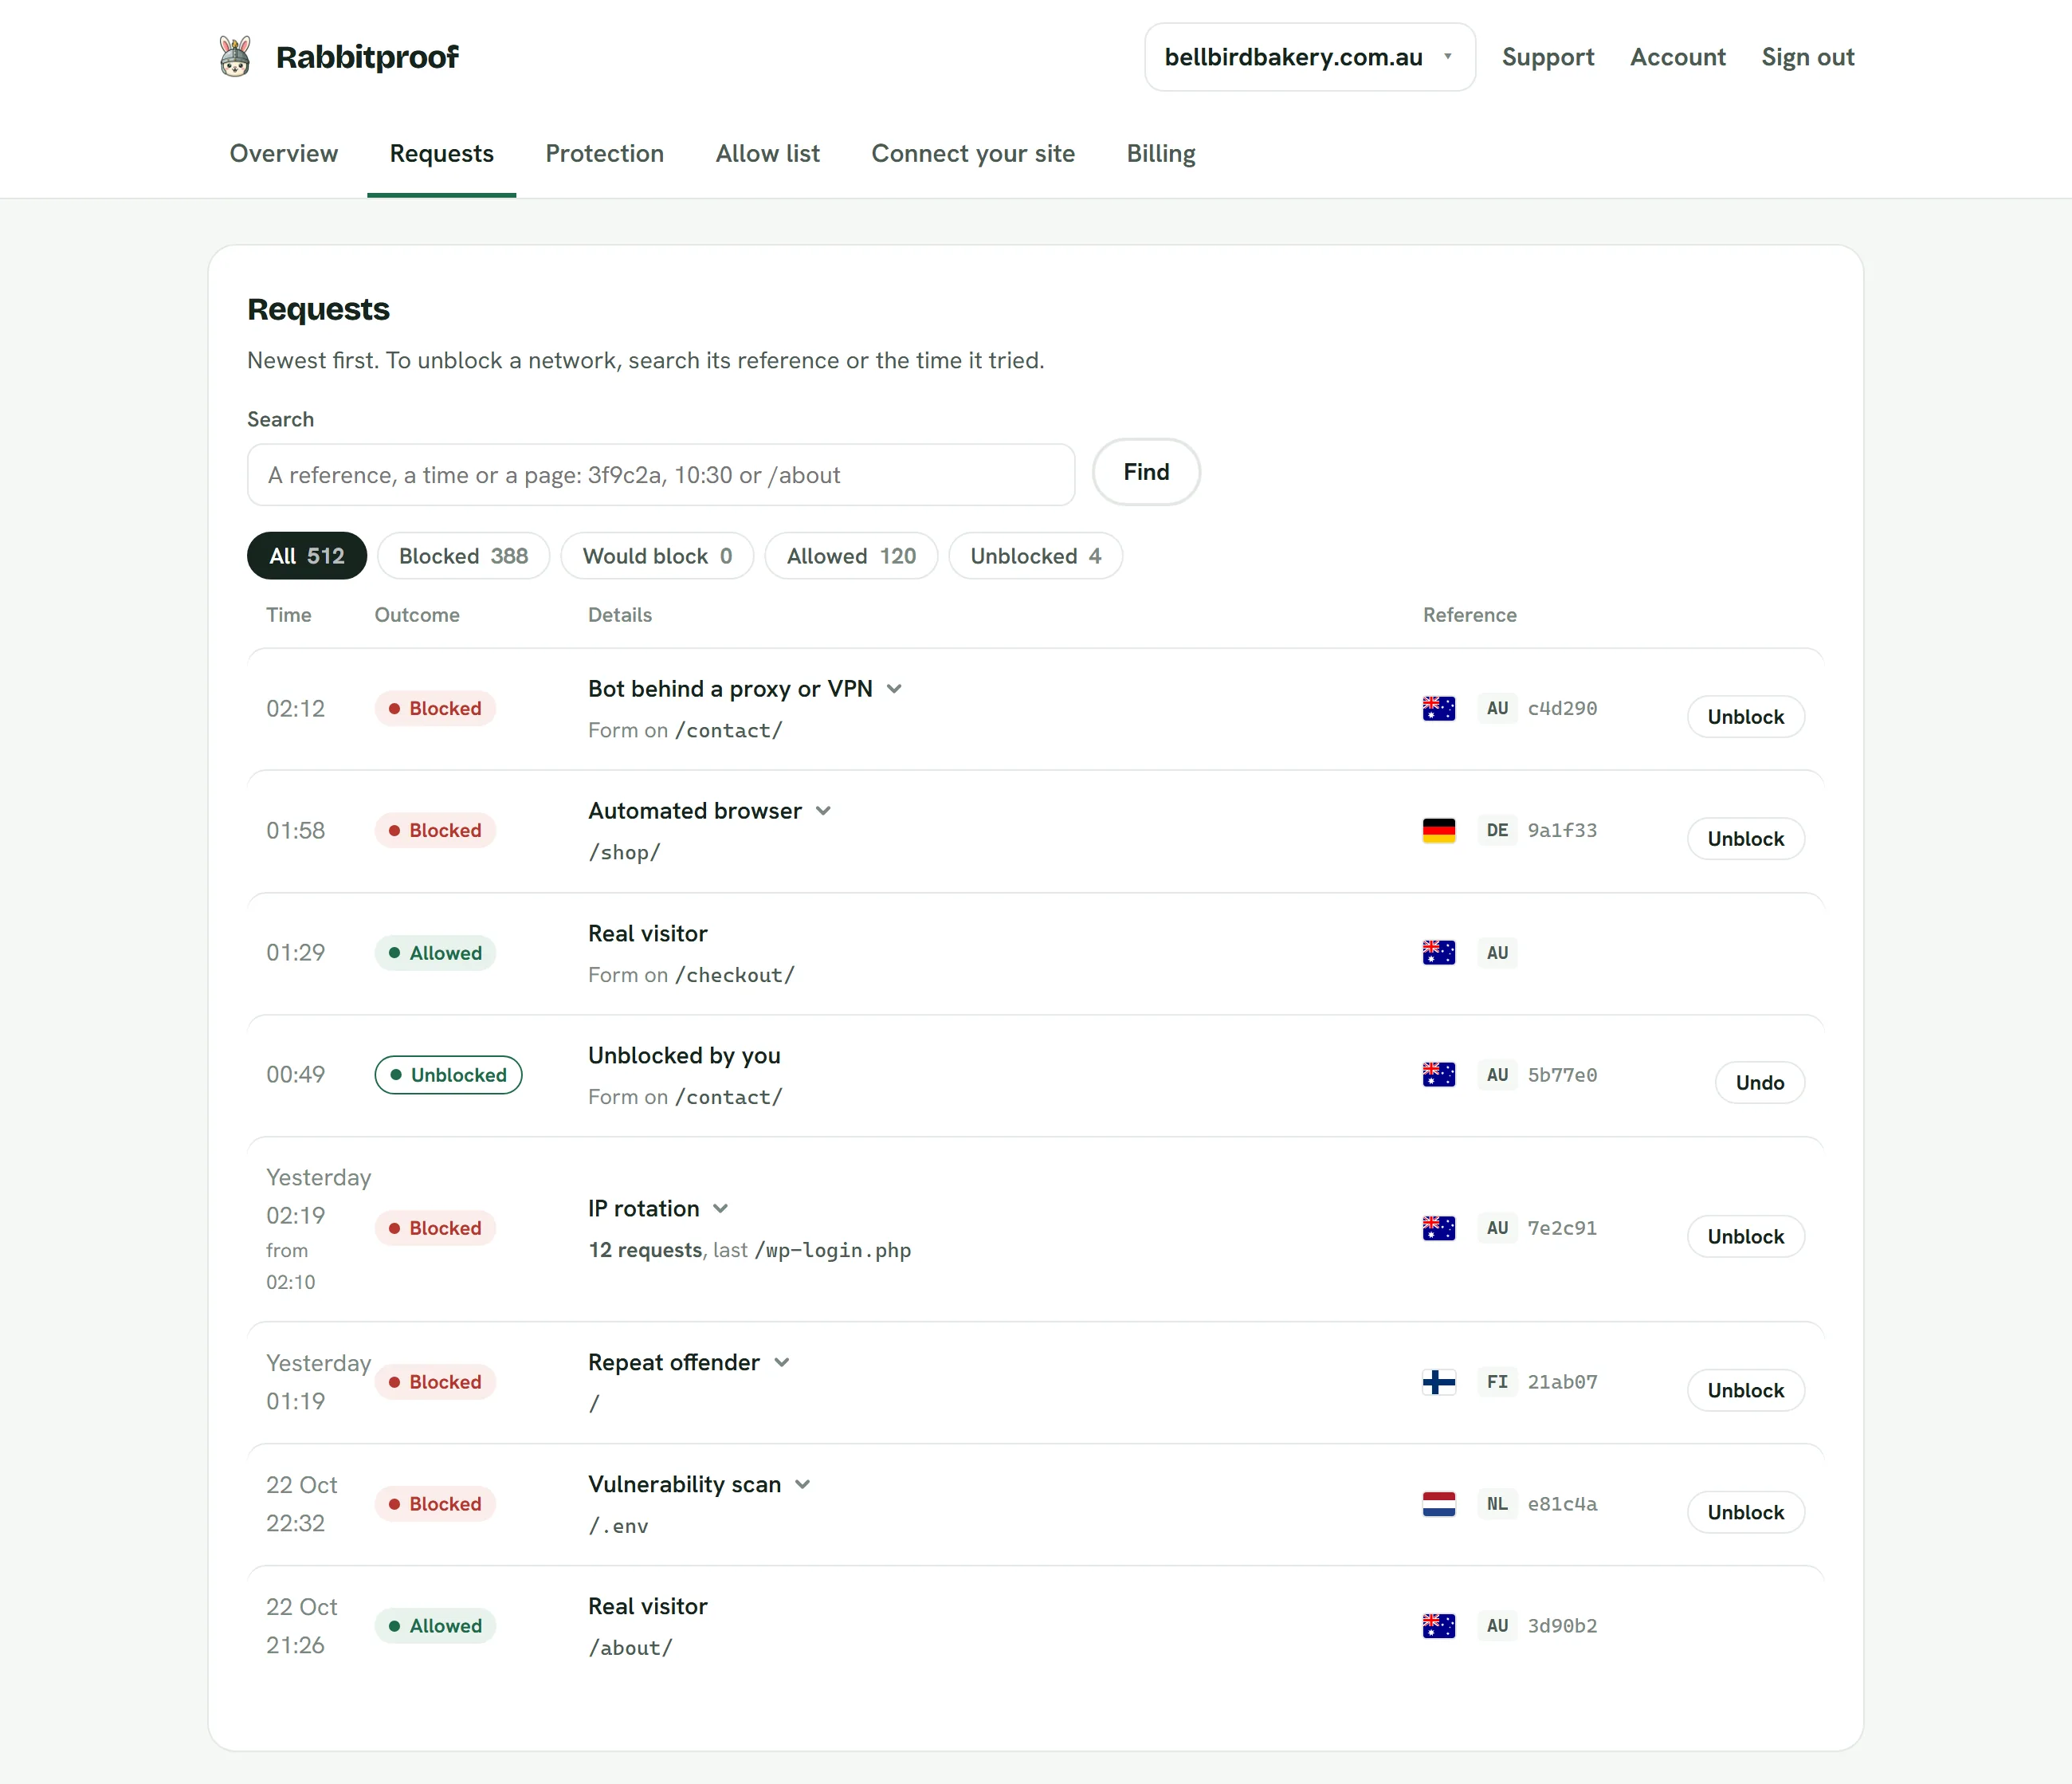The image size is (2072, 1784).
Task: Expand the IP rotation details
Action: click(x=721, y=1209)
